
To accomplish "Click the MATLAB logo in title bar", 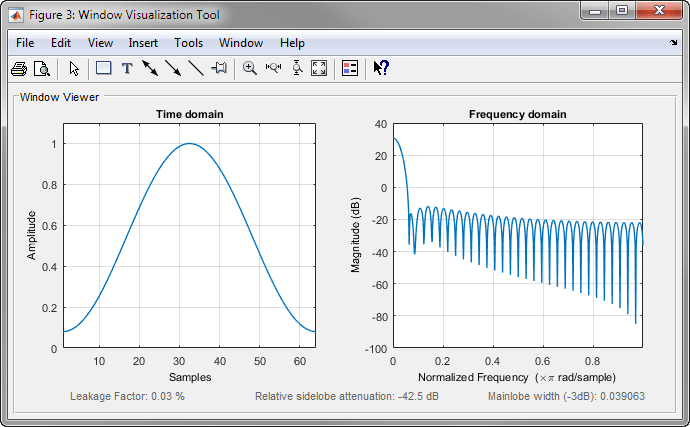I will [x=16, y=15].
